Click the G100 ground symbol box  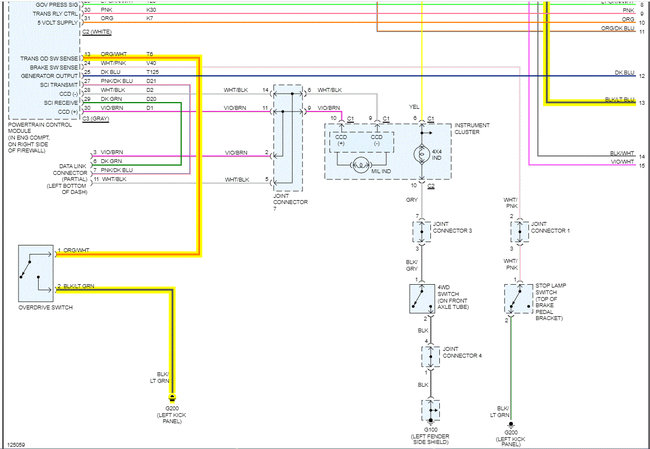tap(431, 410)
